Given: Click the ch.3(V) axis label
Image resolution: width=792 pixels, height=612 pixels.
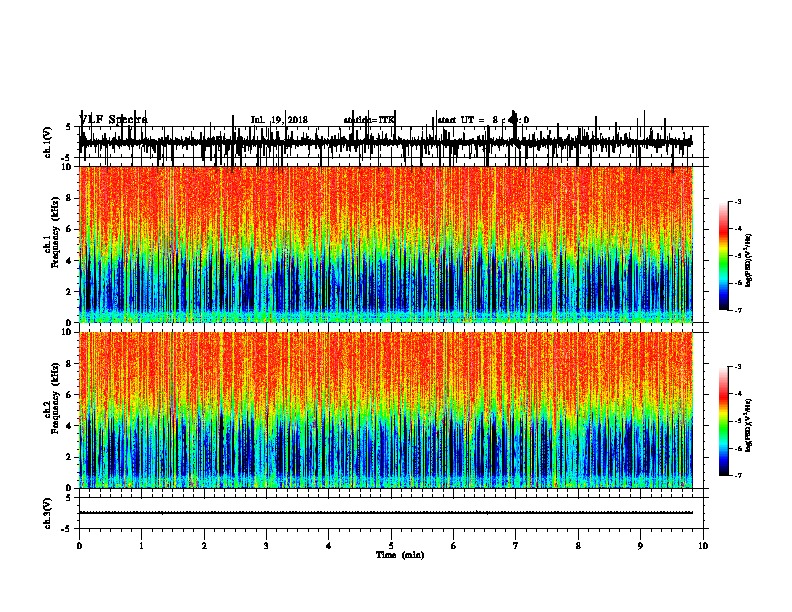Looking at the screenshot, I should coord(47,513).
